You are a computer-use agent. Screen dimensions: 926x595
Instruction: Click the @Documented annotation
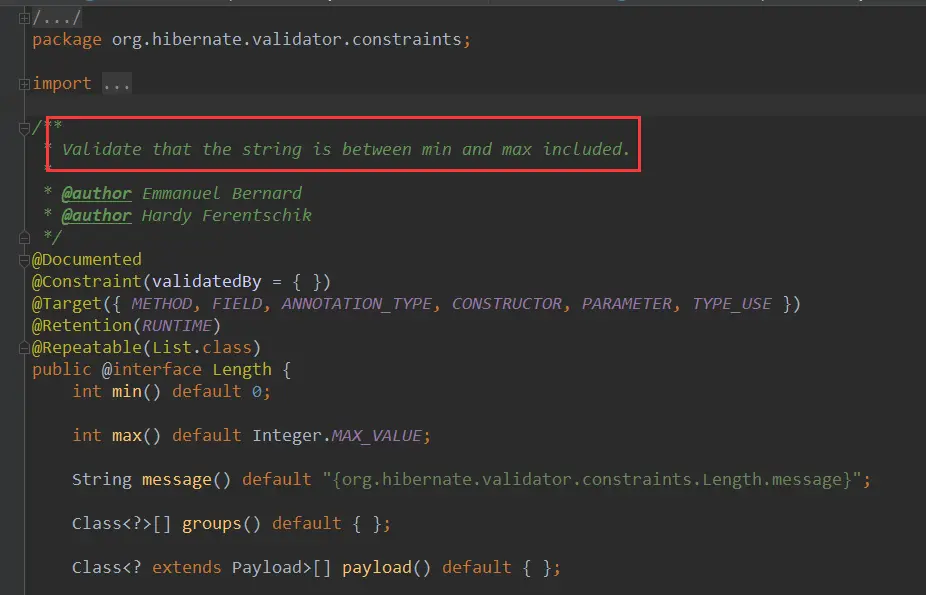tap(87, 260)
